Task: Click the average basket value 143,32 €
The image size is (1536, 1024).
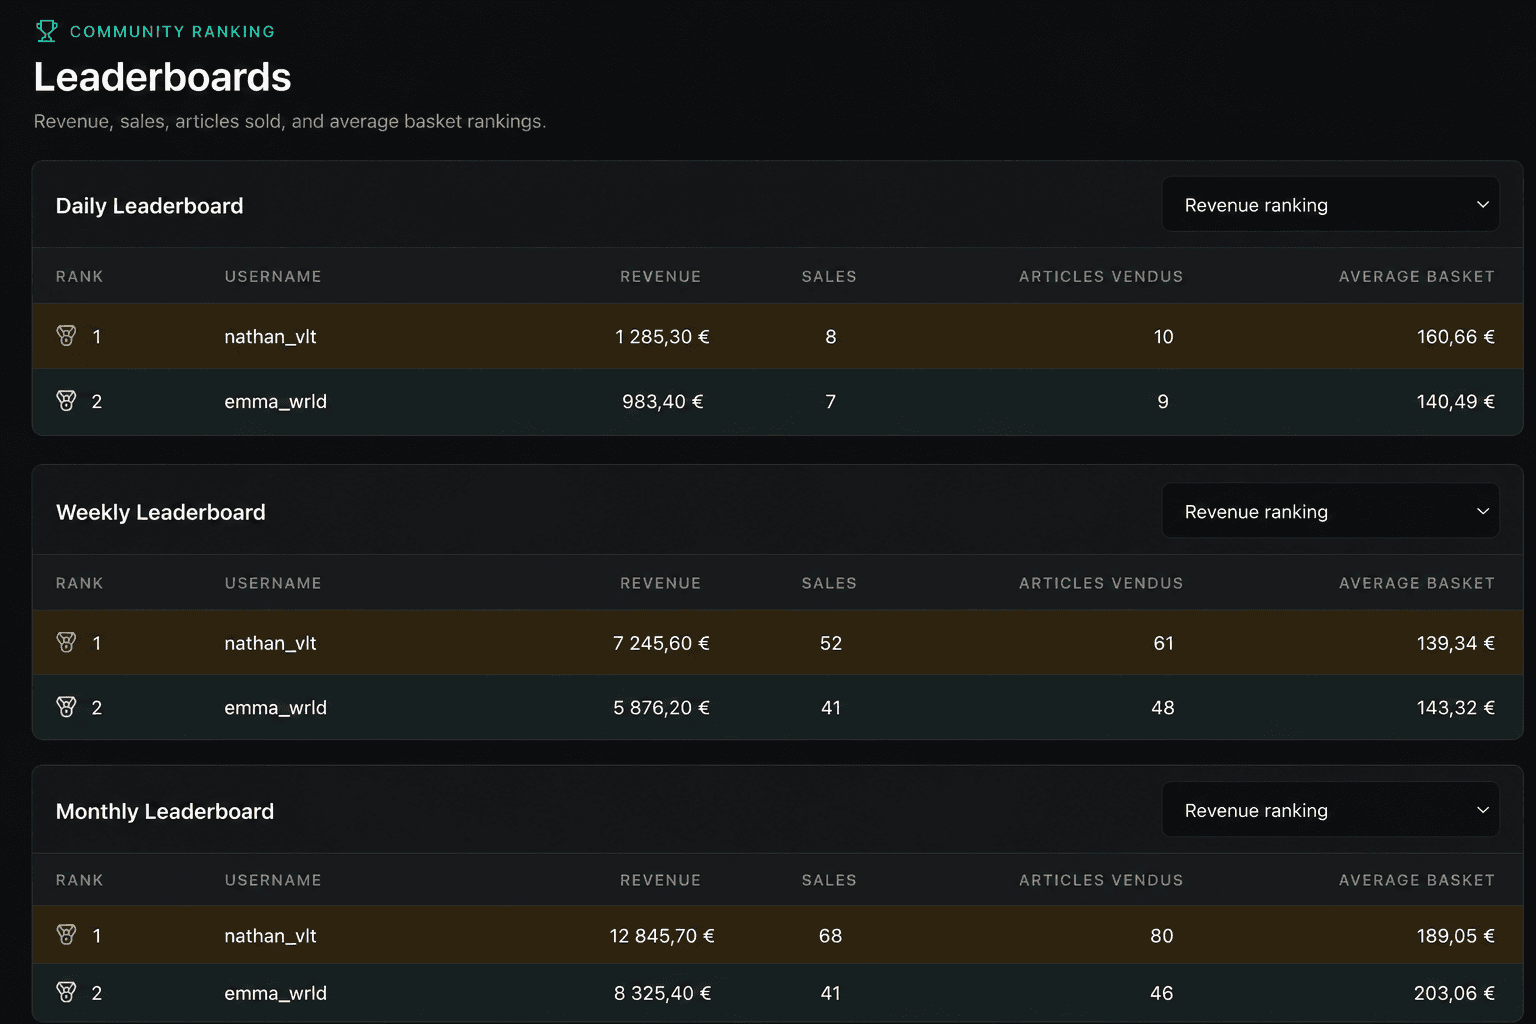Action: pyautogui.click(x=1455, y=708)
